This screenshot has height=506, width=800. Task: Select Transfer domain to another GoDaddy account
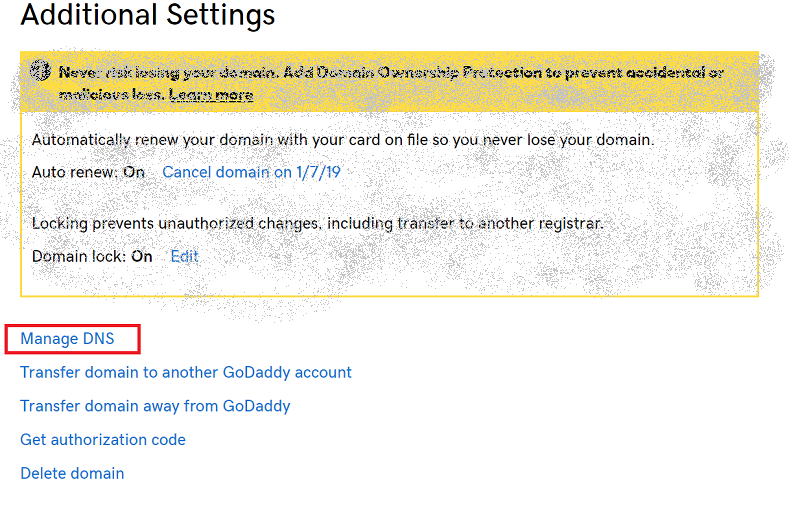coord(186,372)
